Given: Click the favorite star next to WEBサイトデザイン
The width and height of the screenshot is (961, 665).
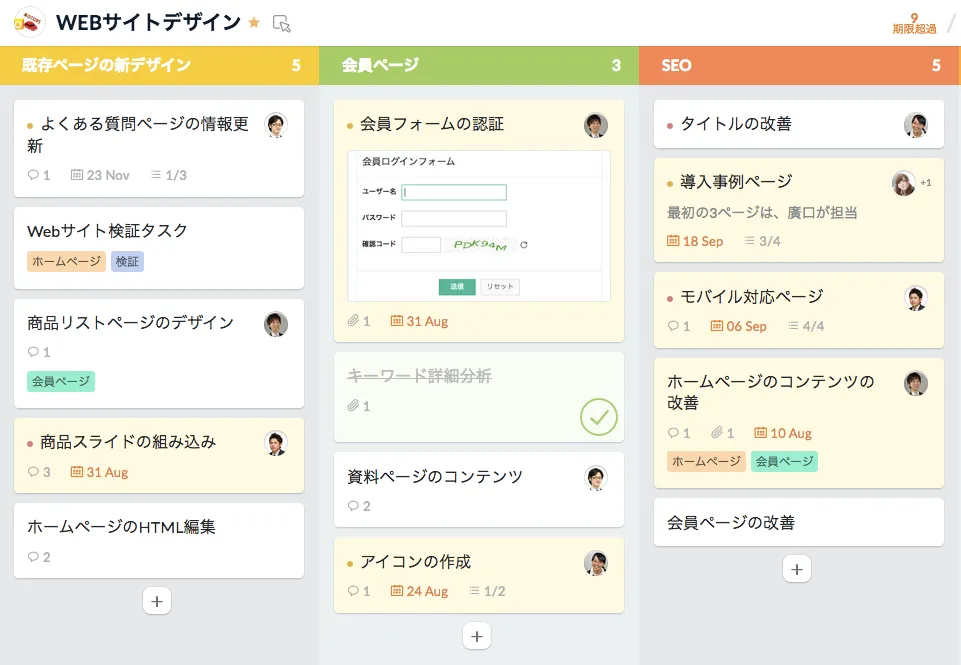Looking at the screenshot, I should (254, 22).
